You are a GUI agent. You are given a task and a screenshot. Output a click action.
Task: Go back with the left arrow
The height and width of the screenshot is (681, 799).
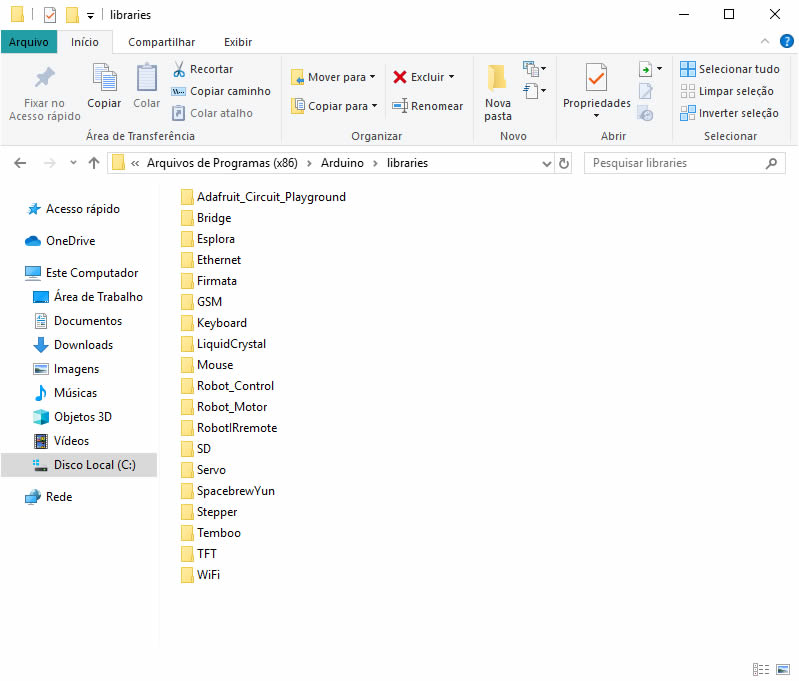click(x=20, y=163)
